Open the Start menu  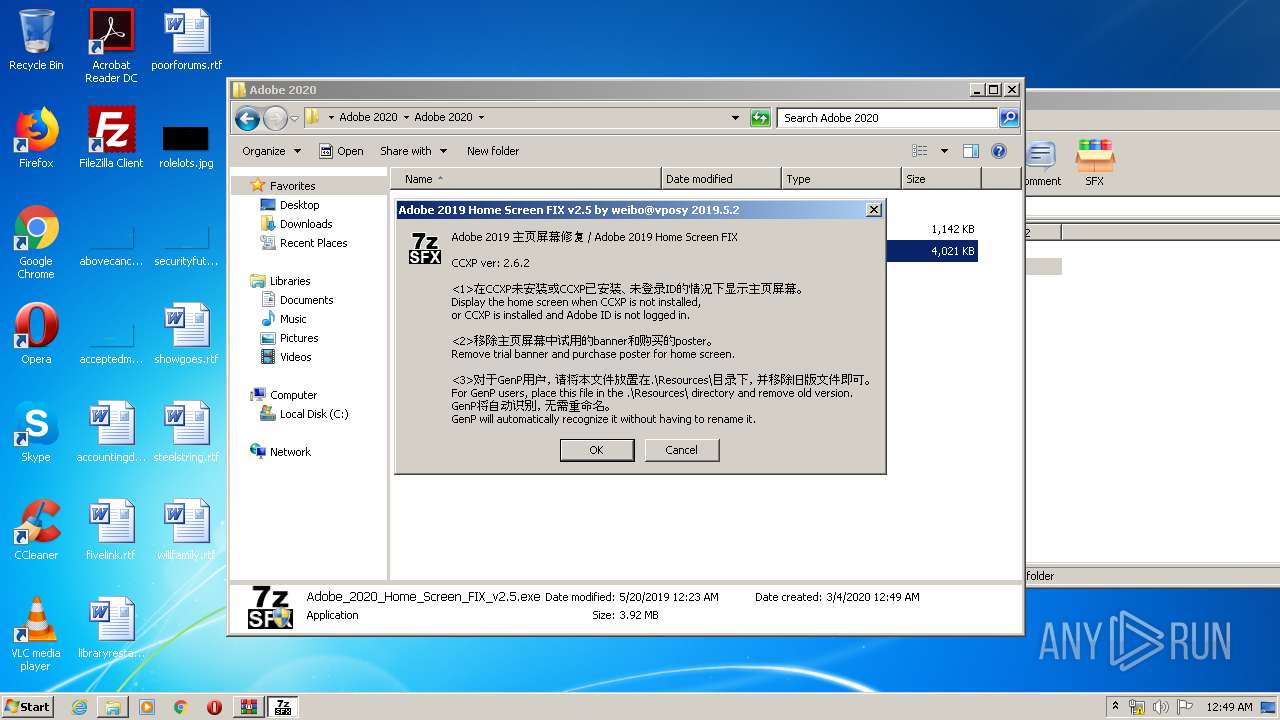pyautogui.click(x=27, y=707)
